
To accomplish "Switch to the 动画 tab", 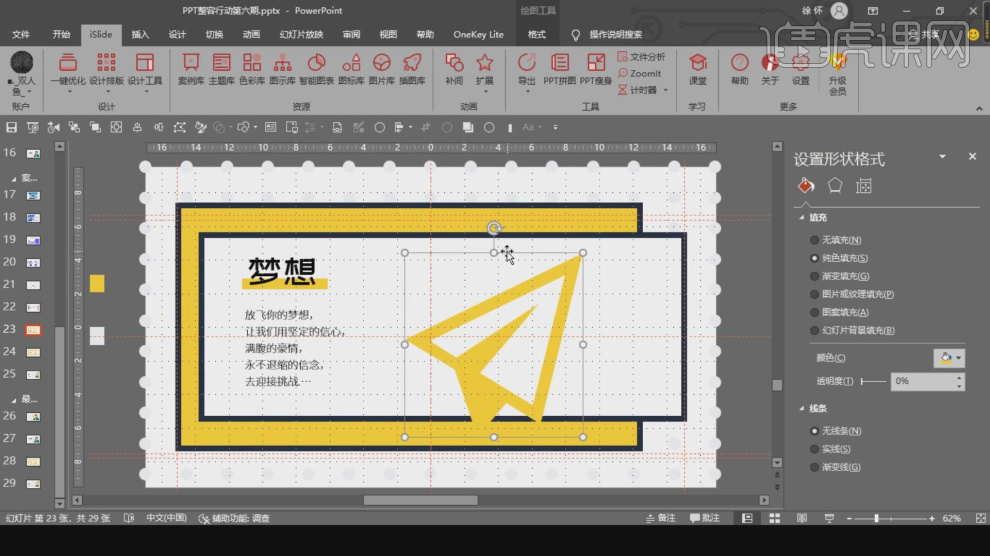I will pos(251,34).
